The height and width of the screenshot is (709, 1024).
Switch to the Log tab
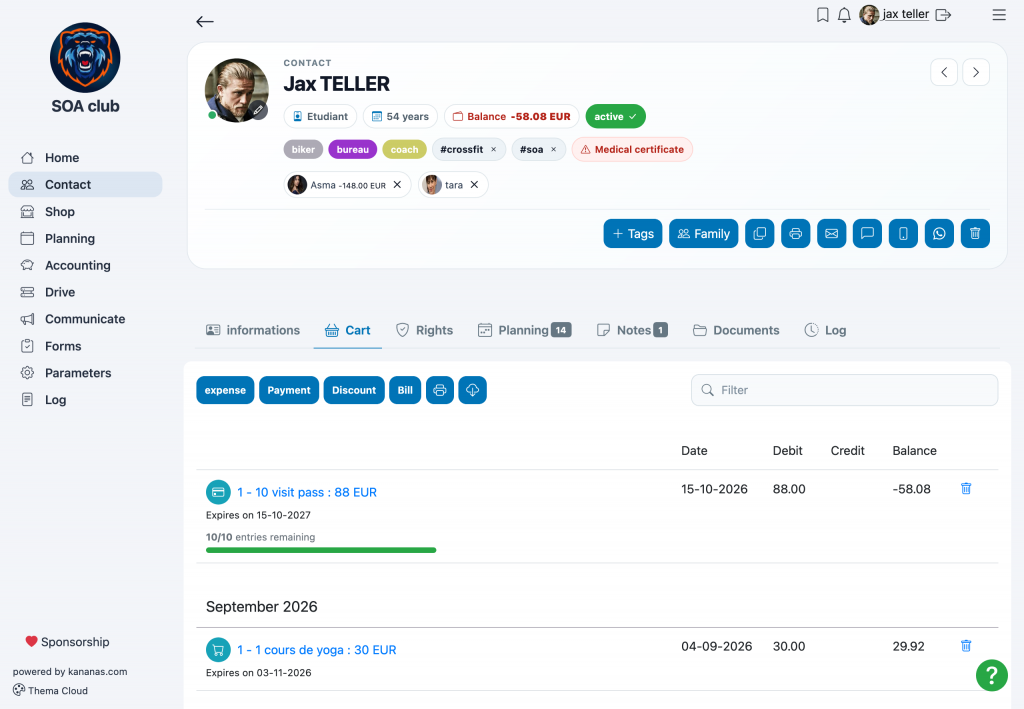(825, 330)
